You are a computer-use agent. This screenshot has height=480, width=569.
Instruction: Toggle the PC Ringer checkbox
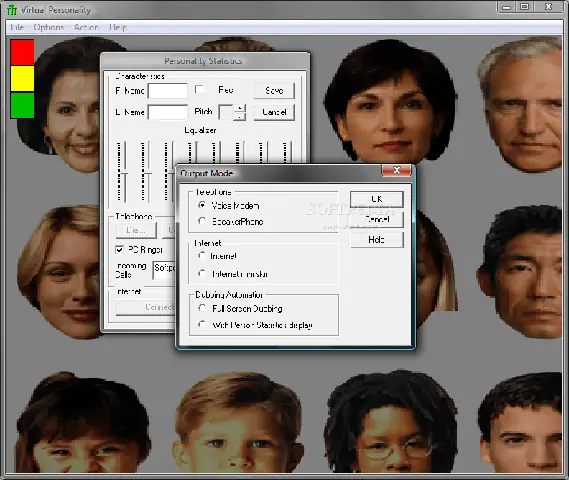[119, 250]
